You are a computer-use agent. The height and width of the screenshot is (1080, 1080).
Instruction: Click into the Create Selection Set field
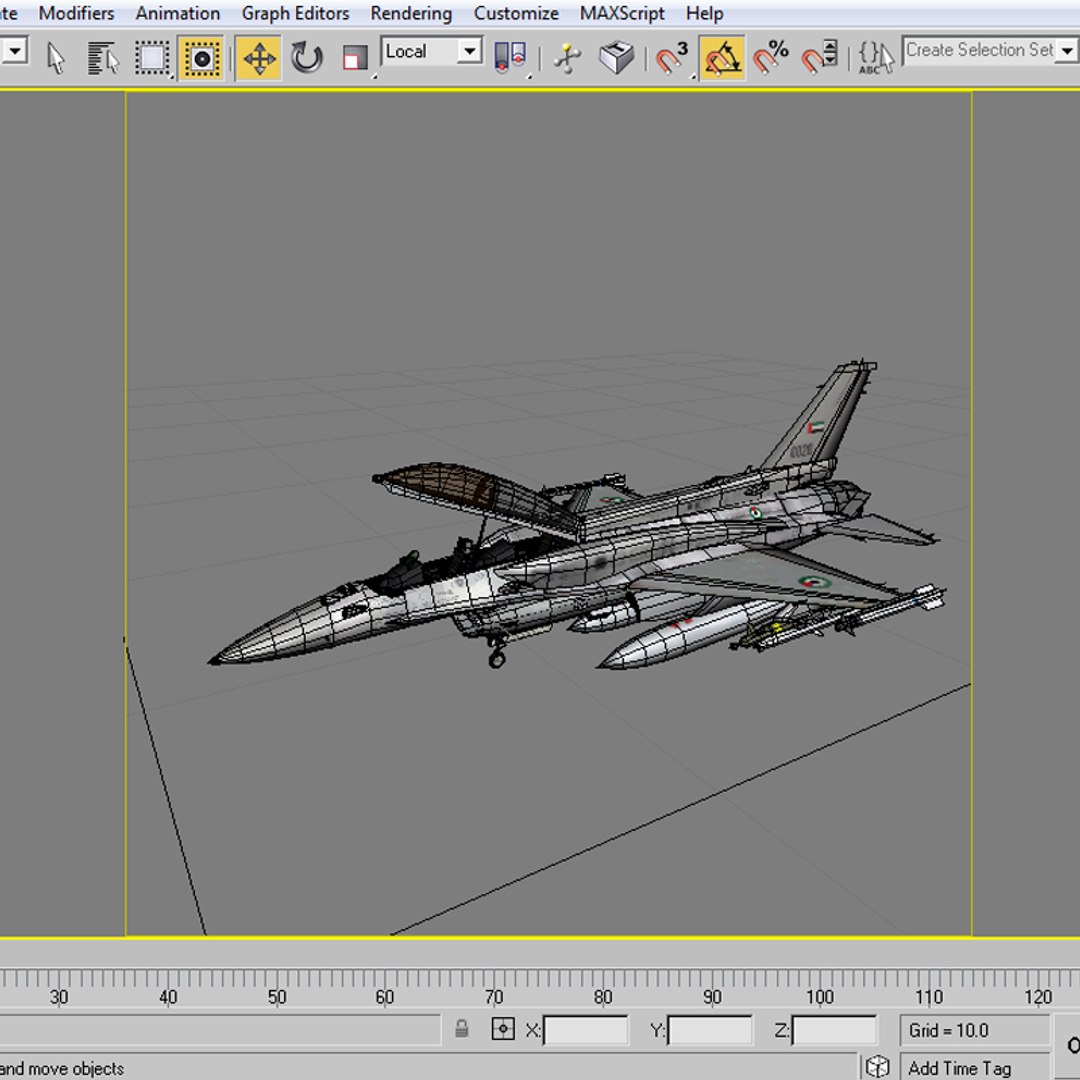(x=979, y=51)
